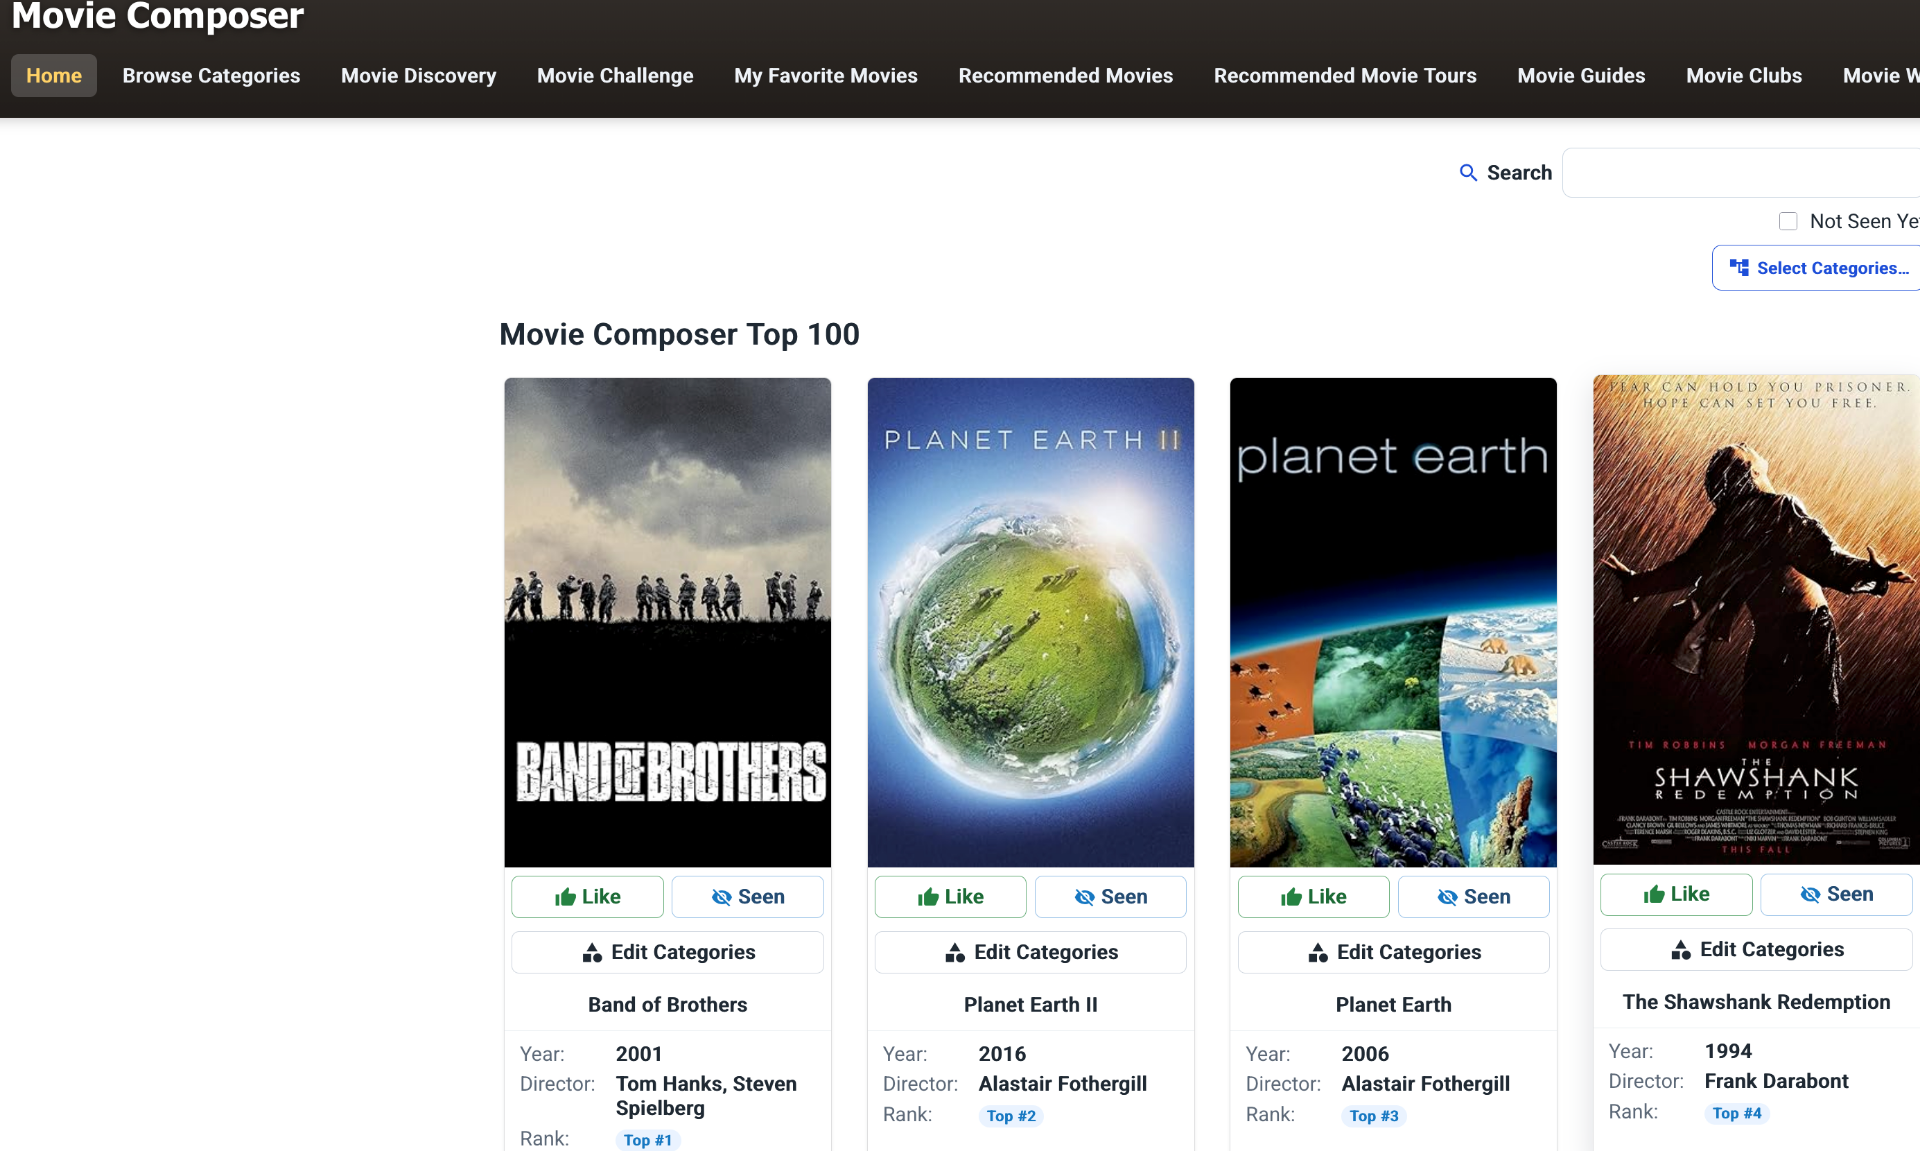Click director Alastair Fothergill under Planet Earth II
Screen dimensions: 1920x1151
pos(1063,1084)
